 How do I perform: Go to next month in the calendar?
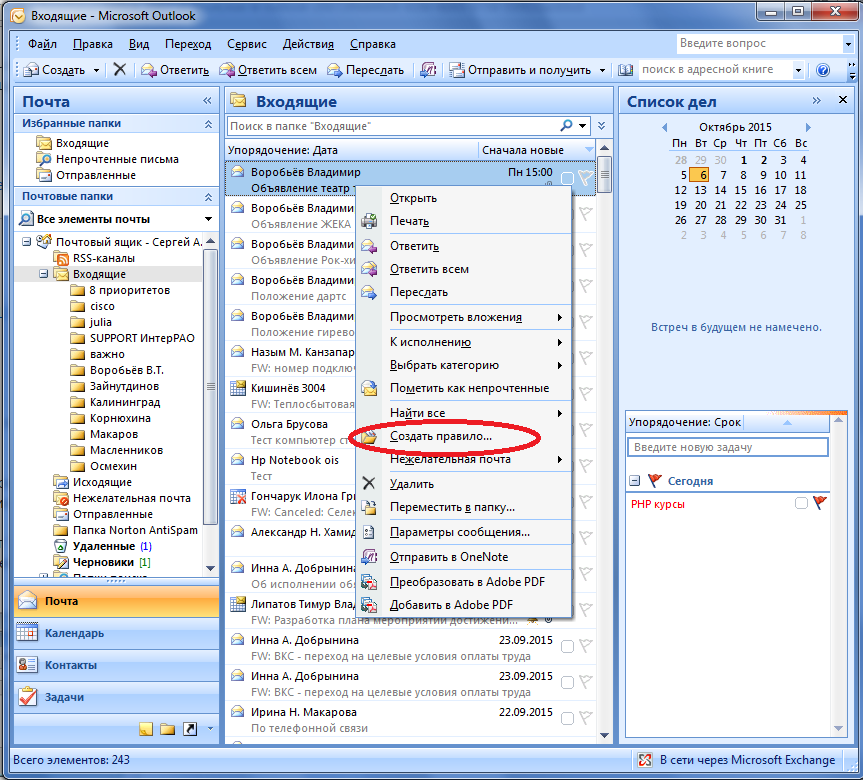pyautogui.click(x=808, y=127)
